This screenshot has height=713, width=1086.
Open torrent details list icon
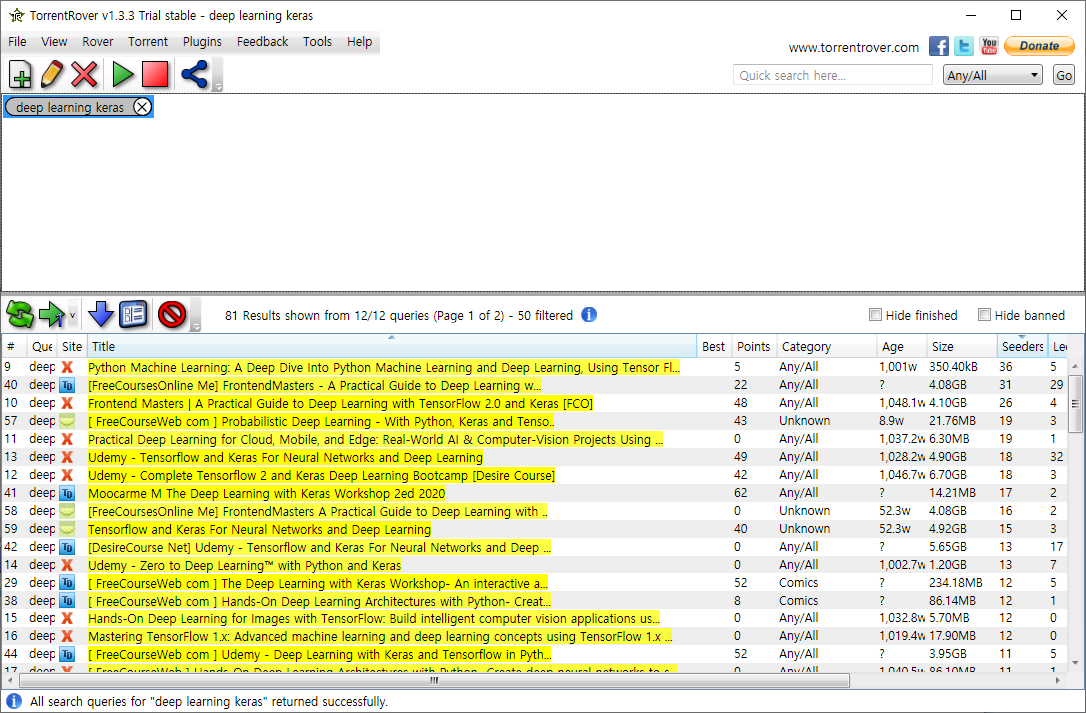pos(134,315)
